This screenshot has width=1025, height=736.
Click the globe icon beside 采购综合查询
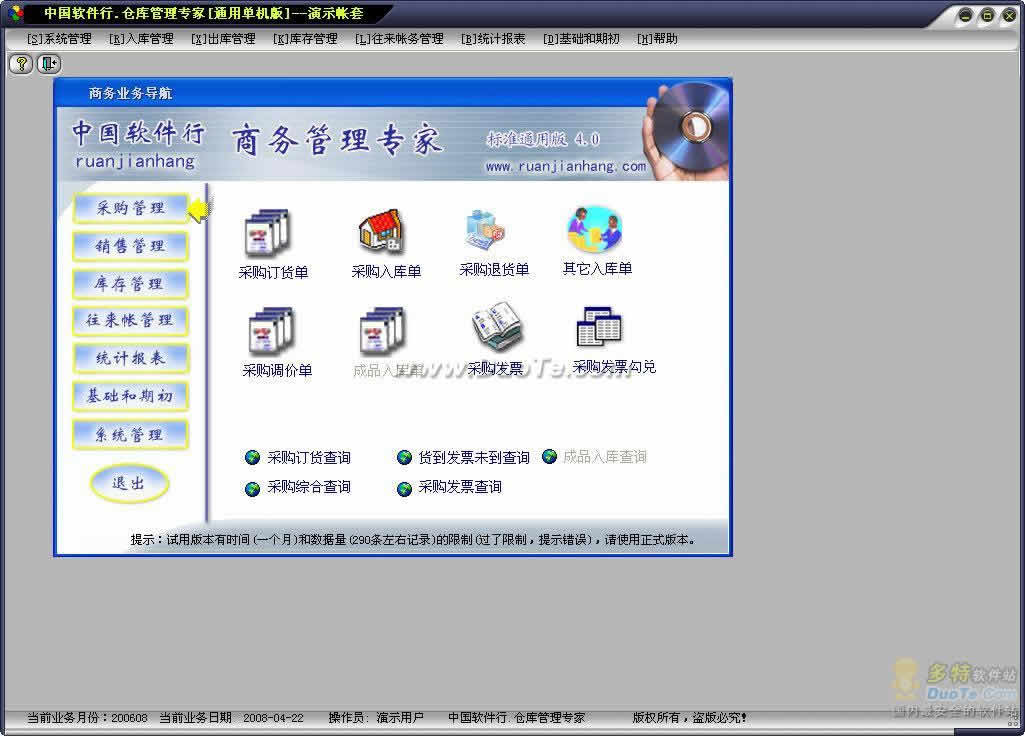(252, 489)
